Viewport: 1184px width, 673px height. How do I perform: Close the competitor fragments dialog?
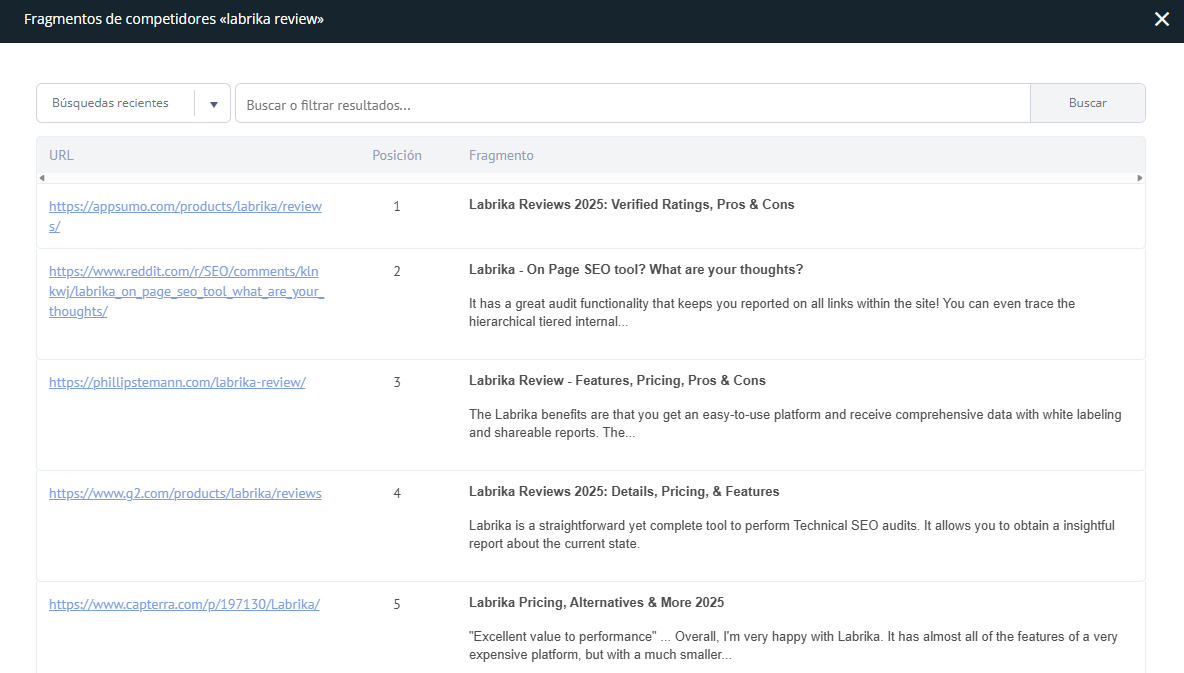[1161, 20]
